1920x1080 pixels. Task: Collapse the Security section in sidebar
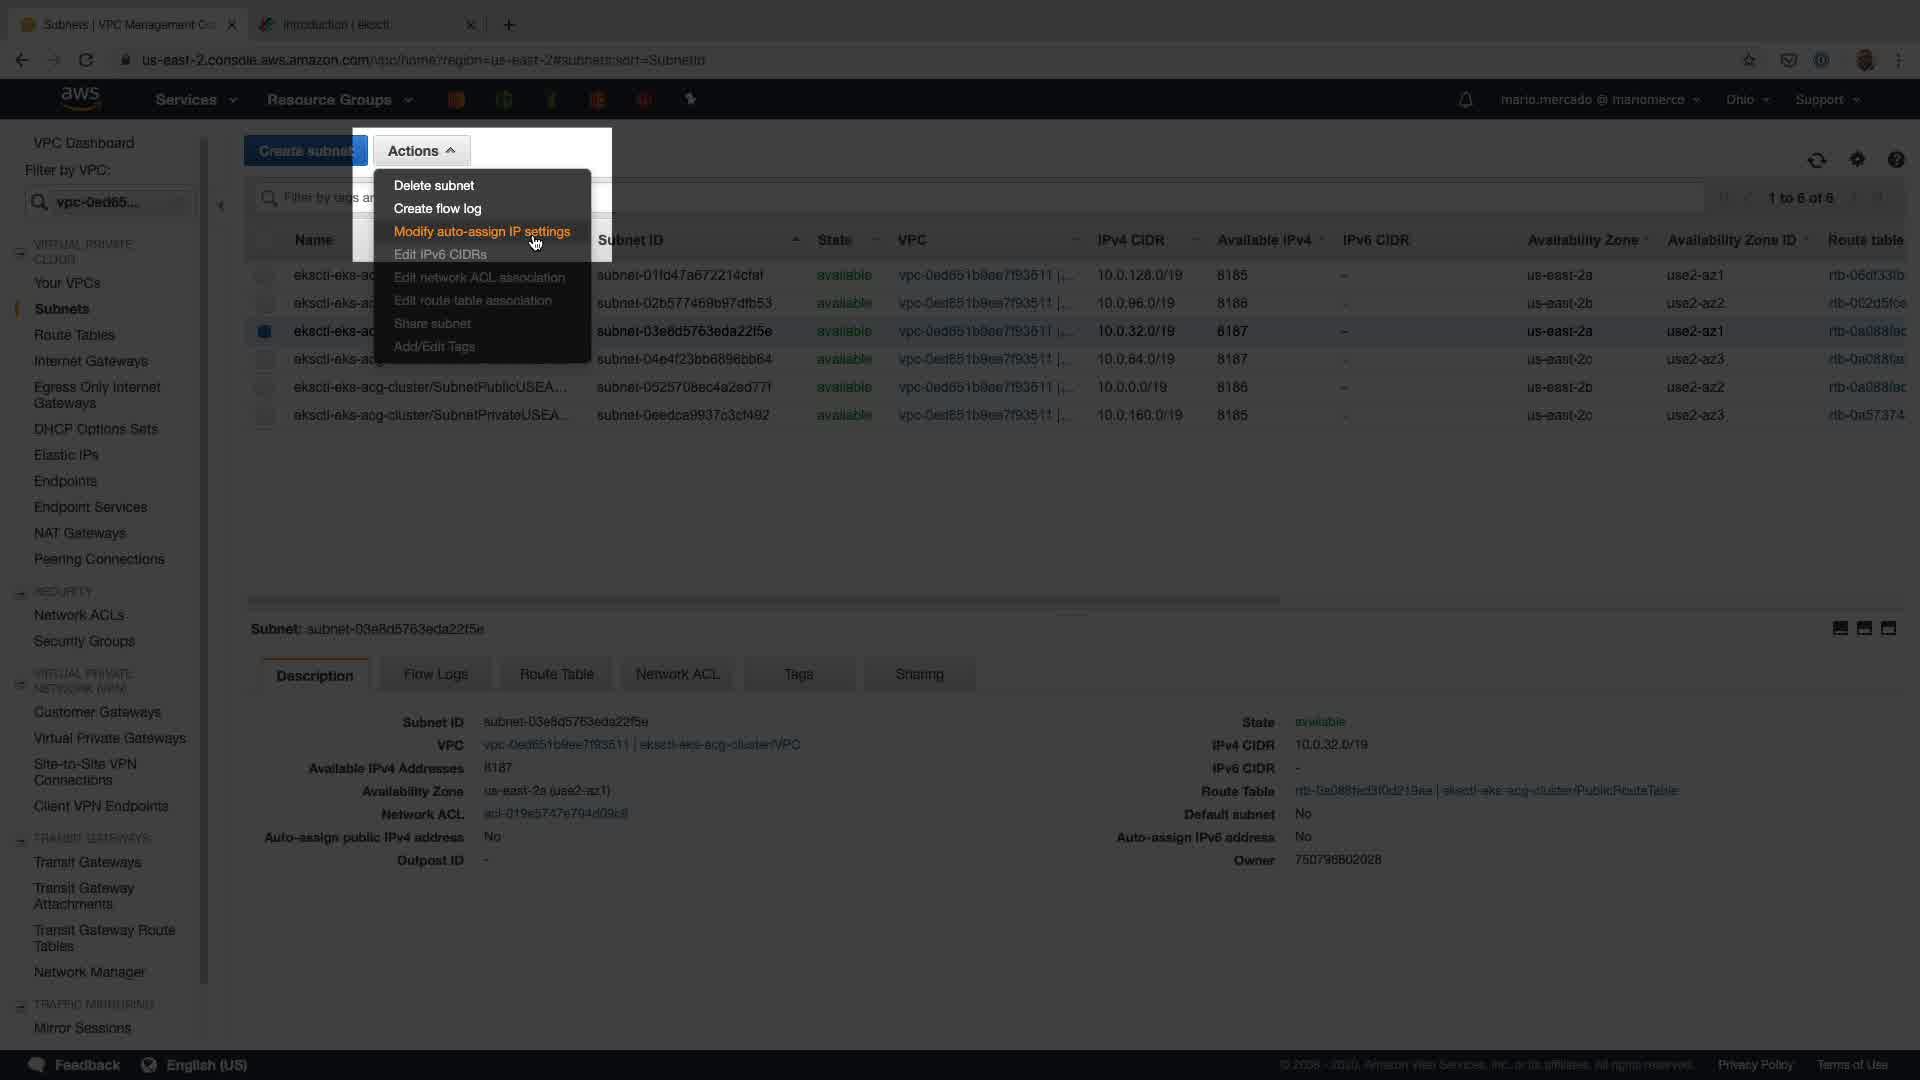pos(20,593)
